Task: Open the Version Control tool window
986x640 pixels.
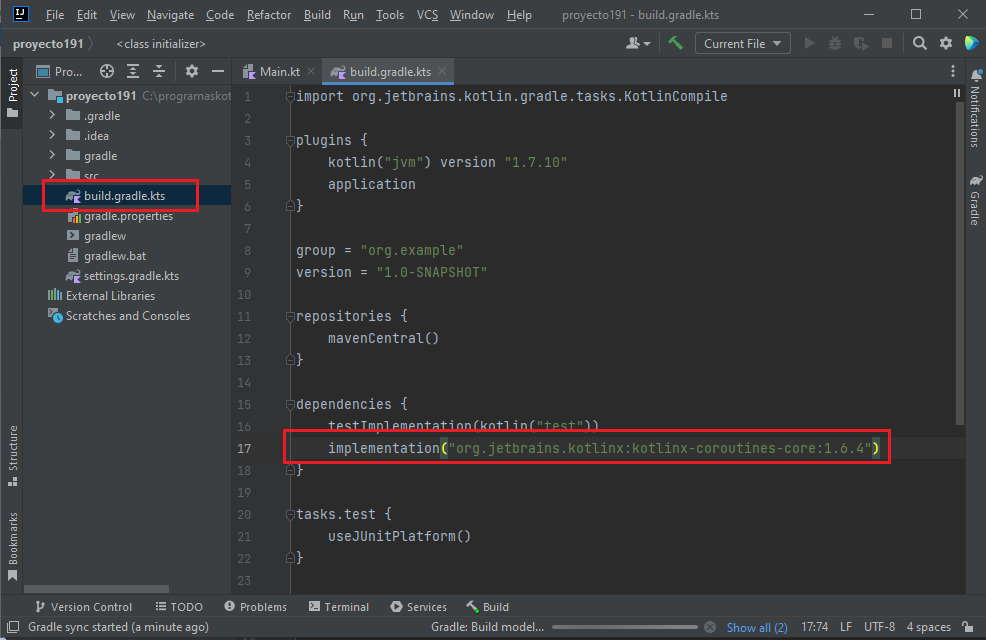Action: tap(84, 607)
